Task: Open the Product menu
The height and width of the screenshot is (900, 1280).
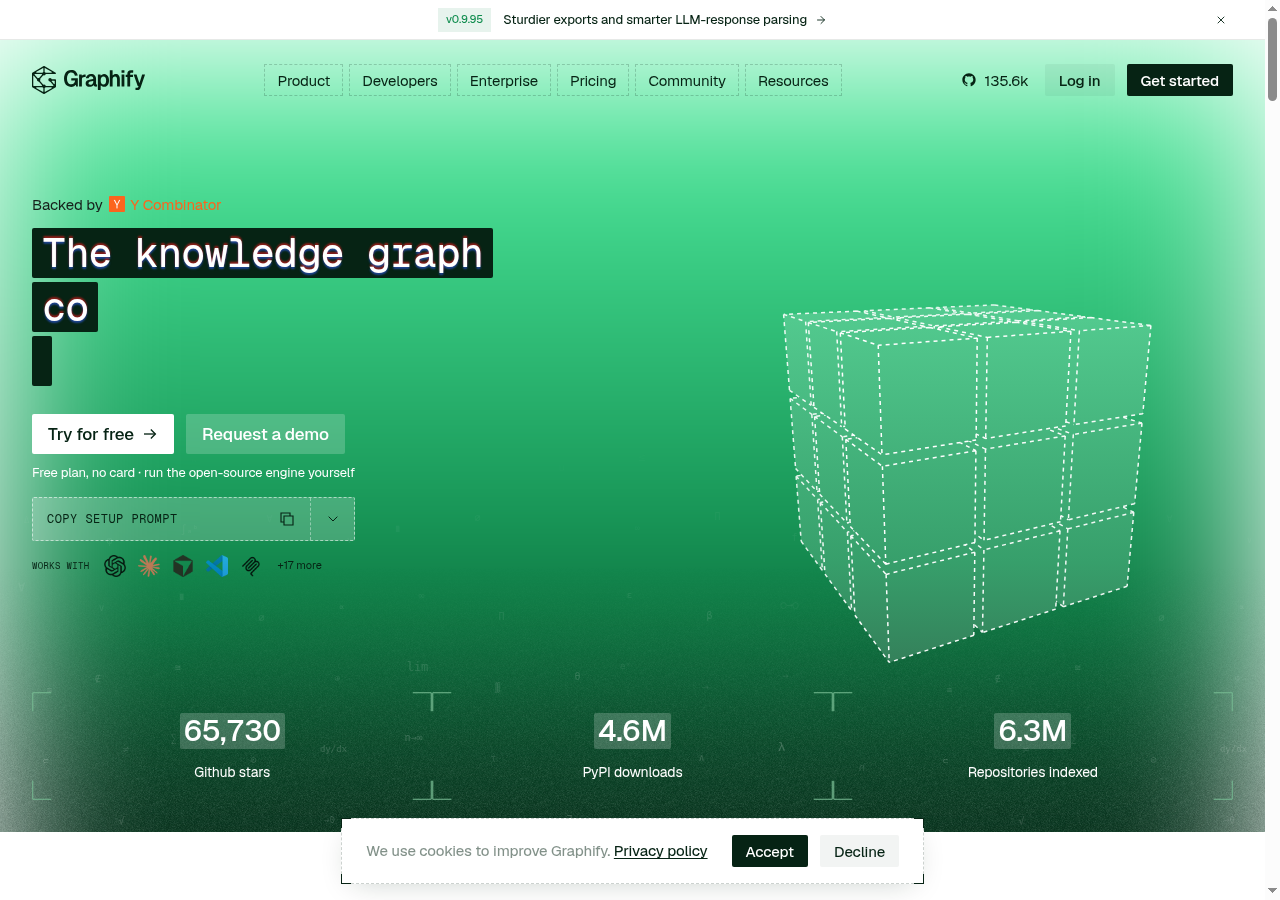Action: pyautogui.click(x=304, y=81)
